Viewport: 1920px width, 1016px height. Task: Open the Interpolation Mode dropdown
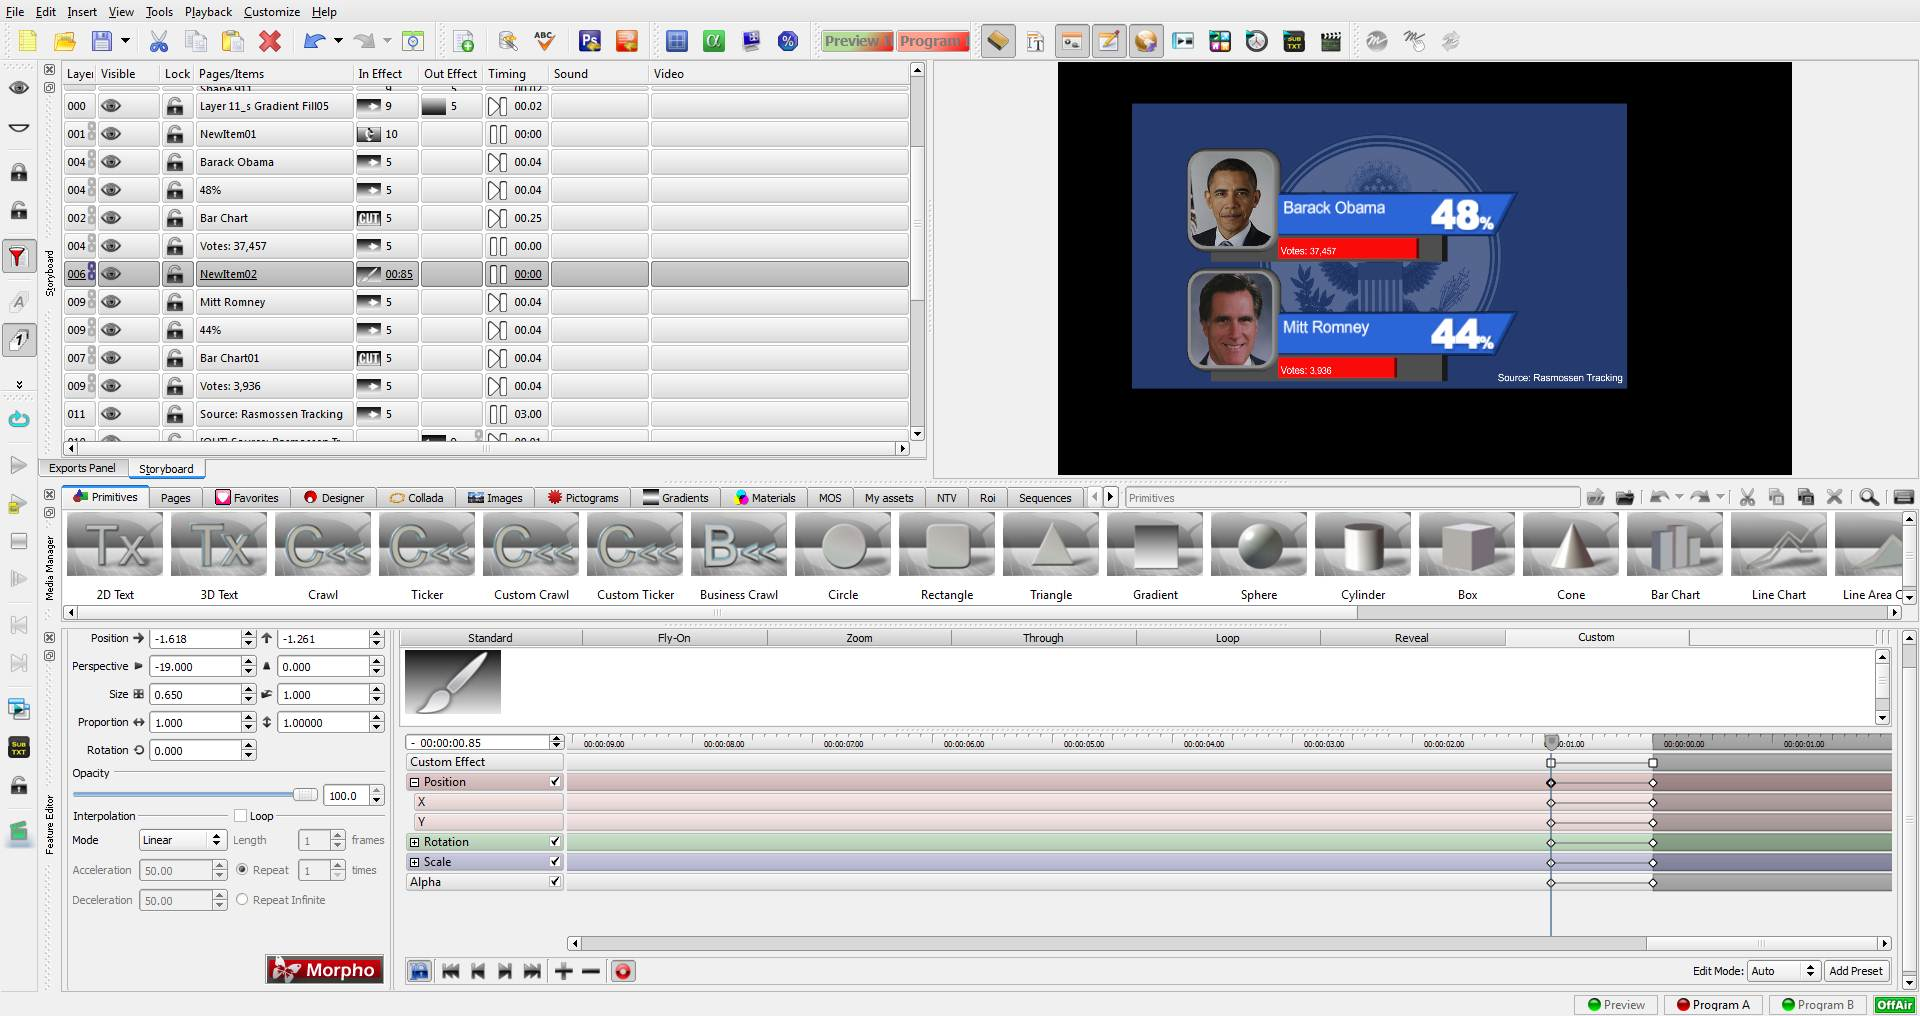(183, 840)
